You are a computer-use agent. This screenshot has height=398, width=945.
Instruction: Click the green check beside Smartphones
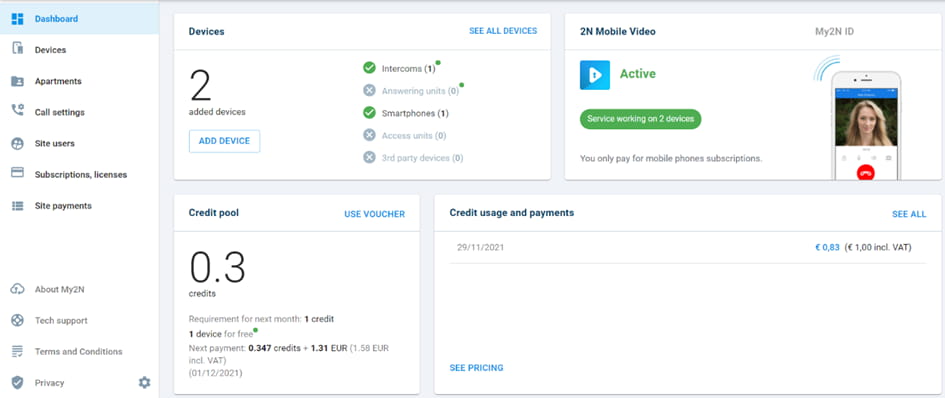coord(369,113)
